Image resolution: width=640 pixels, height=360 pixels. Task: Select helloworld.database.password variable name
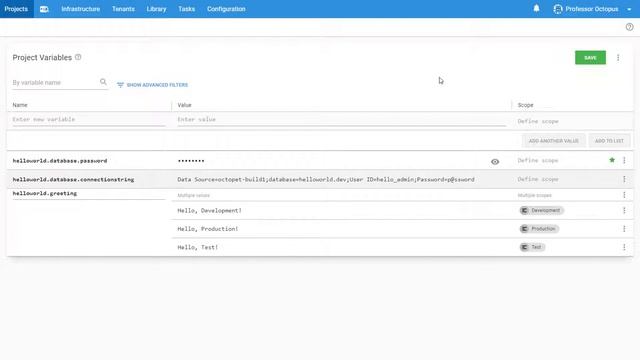click(x=60, y=161)
